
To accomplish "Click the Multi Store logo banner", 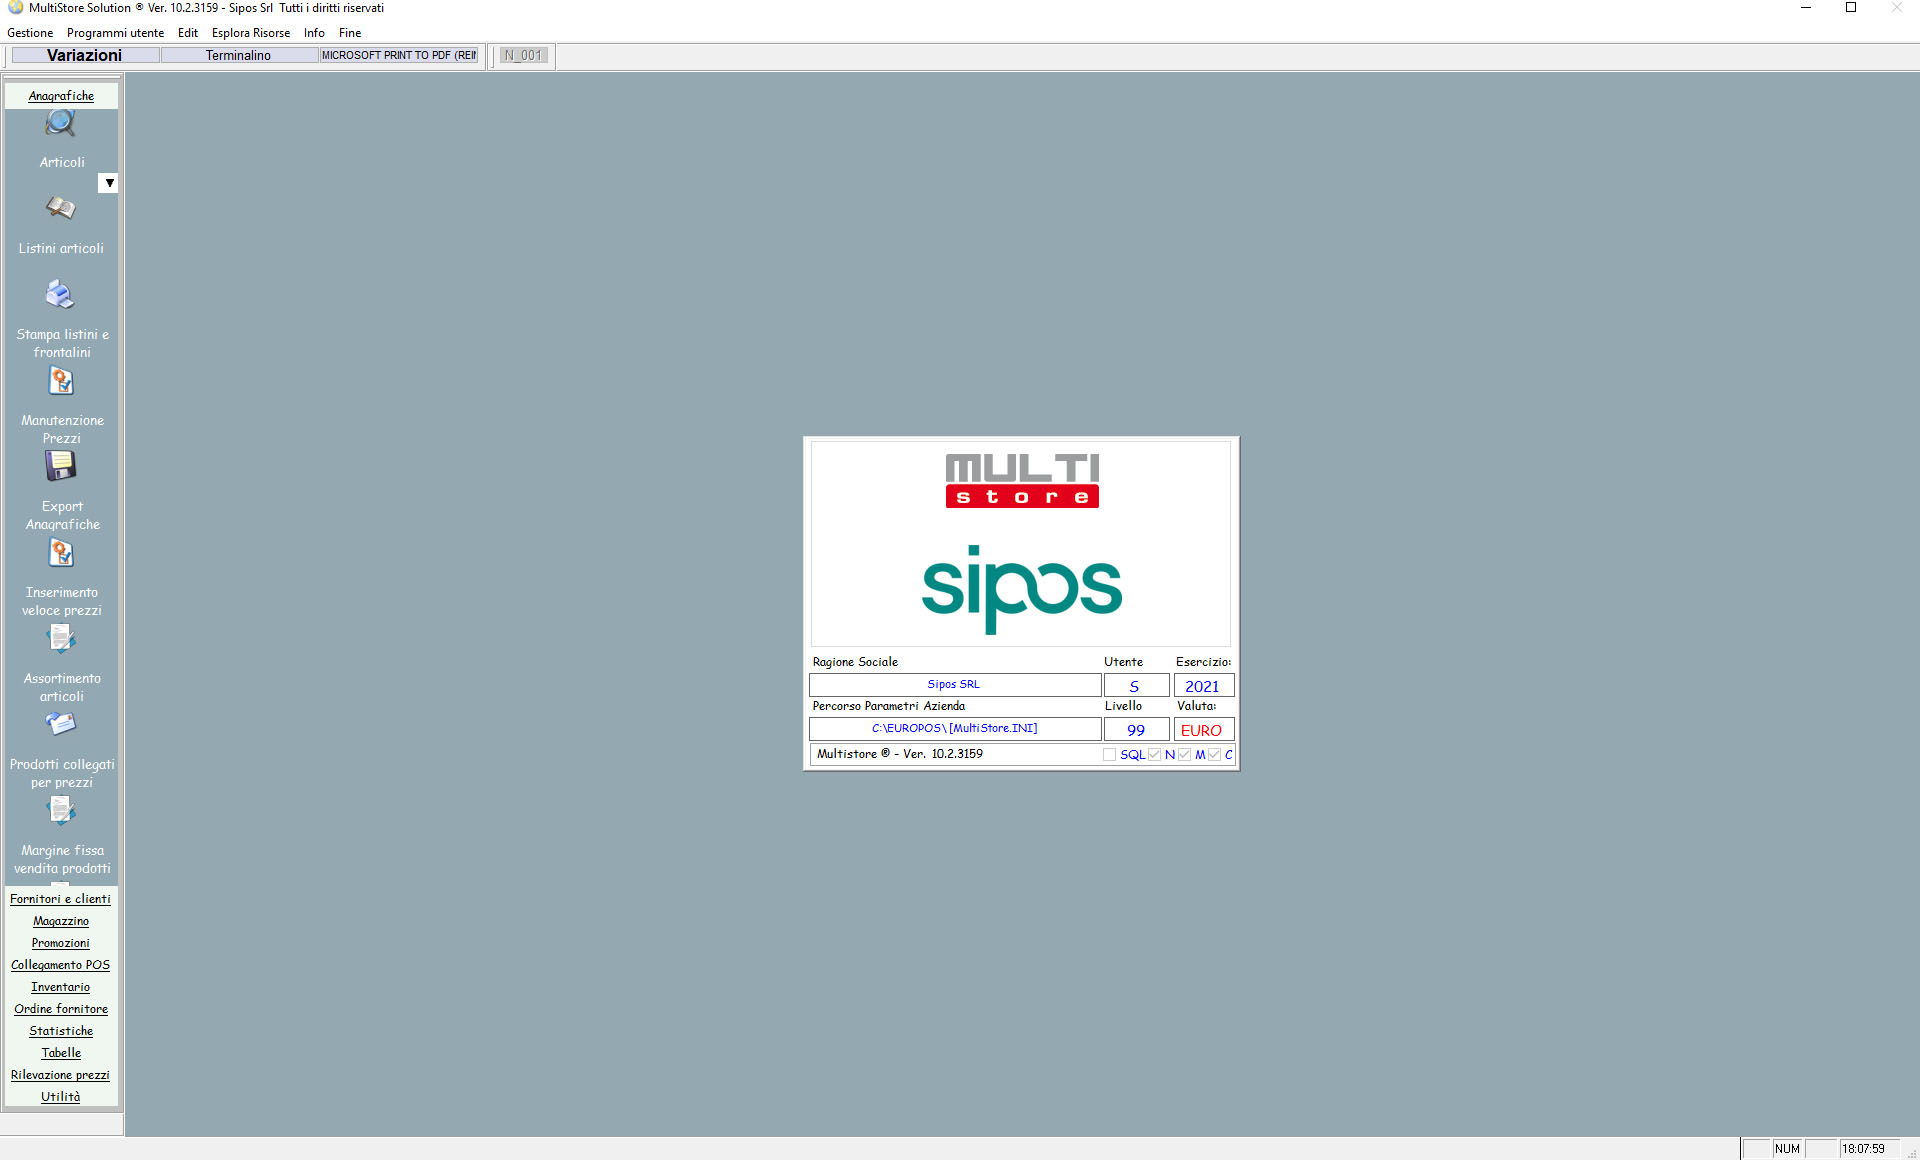I will coord(1022,481).
